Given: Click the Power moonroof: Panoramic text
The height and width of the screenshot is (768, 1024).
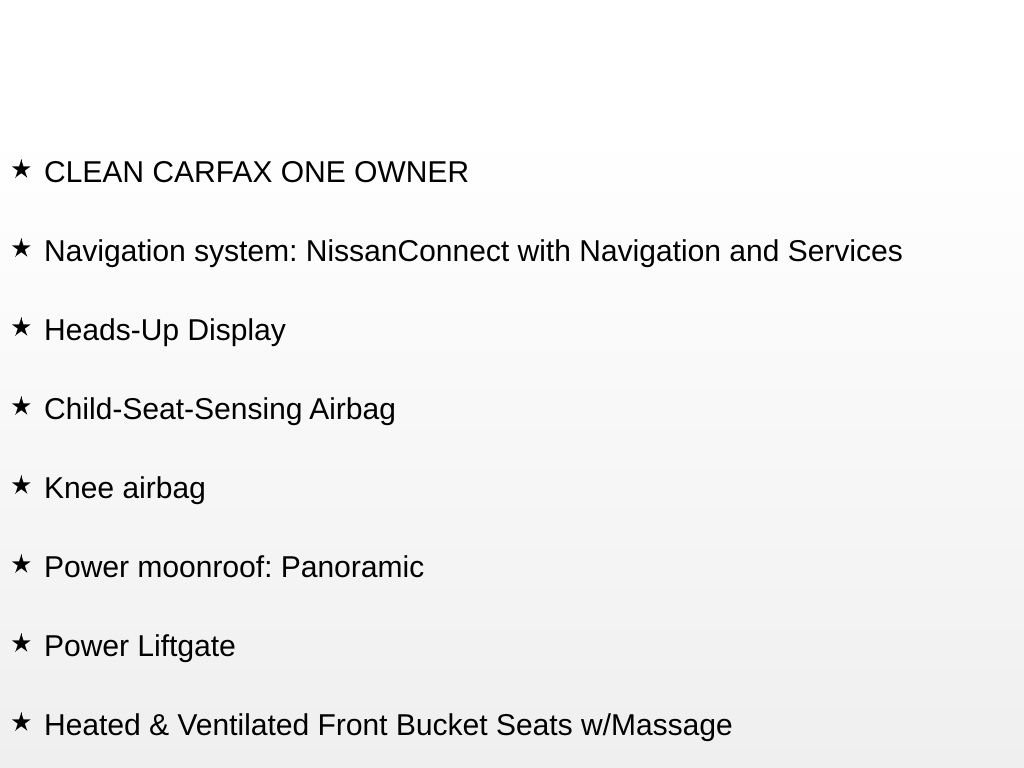Looking at the screenshot, I should [234, 568].
